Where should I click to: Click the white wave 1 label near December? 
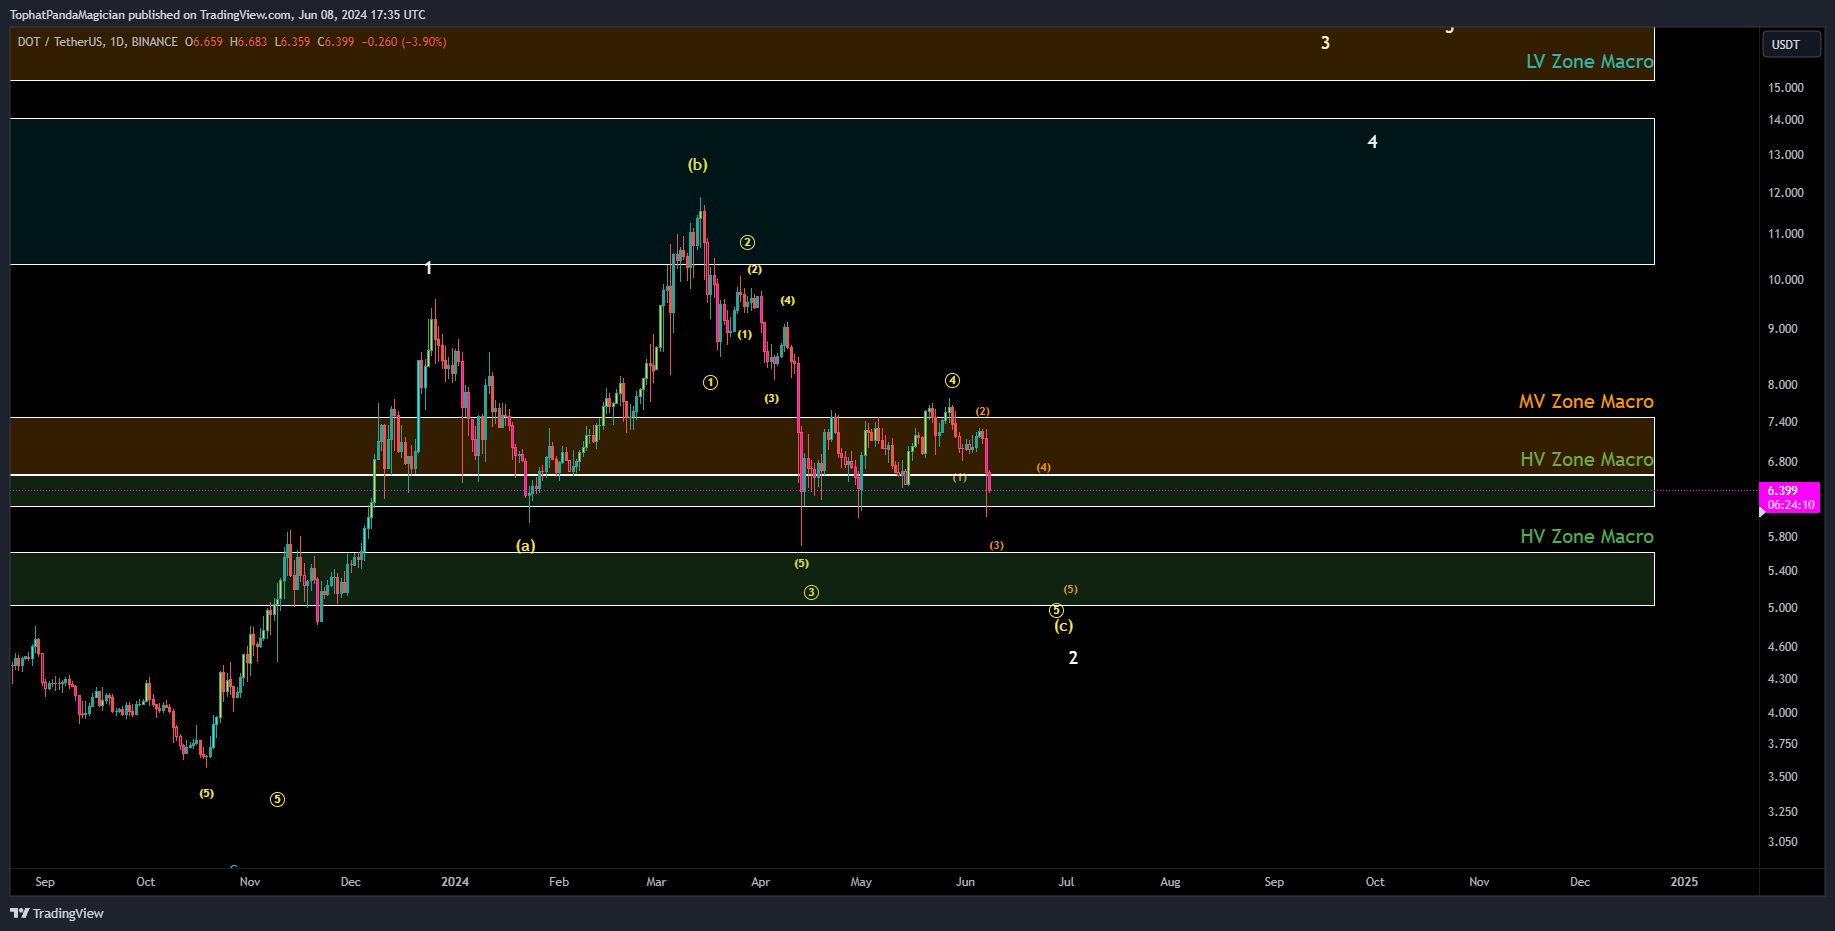coord(428,268)
